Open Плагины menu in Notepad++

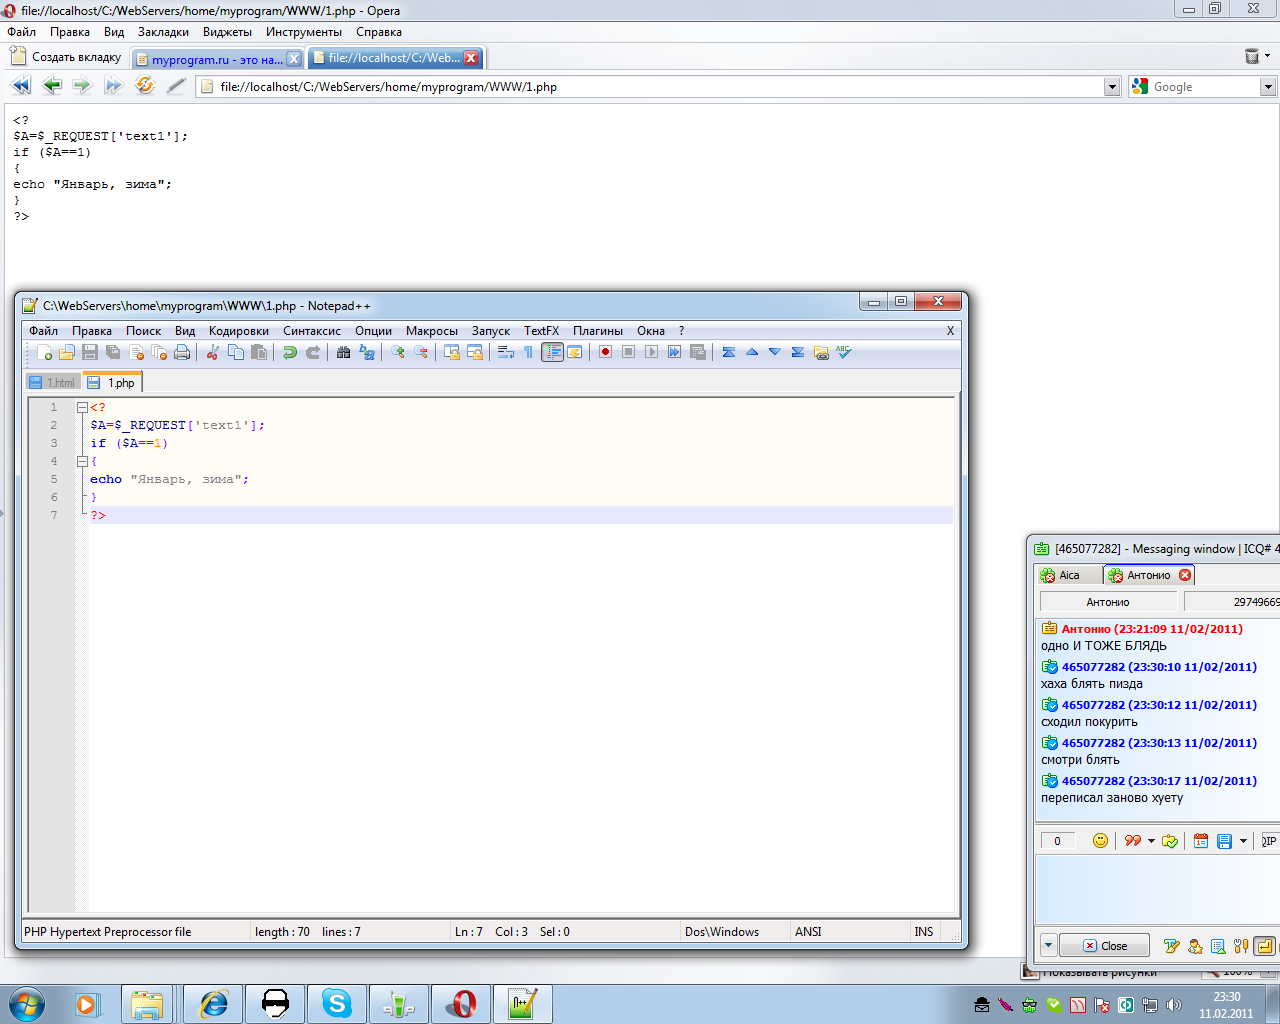tap(598, 331)
